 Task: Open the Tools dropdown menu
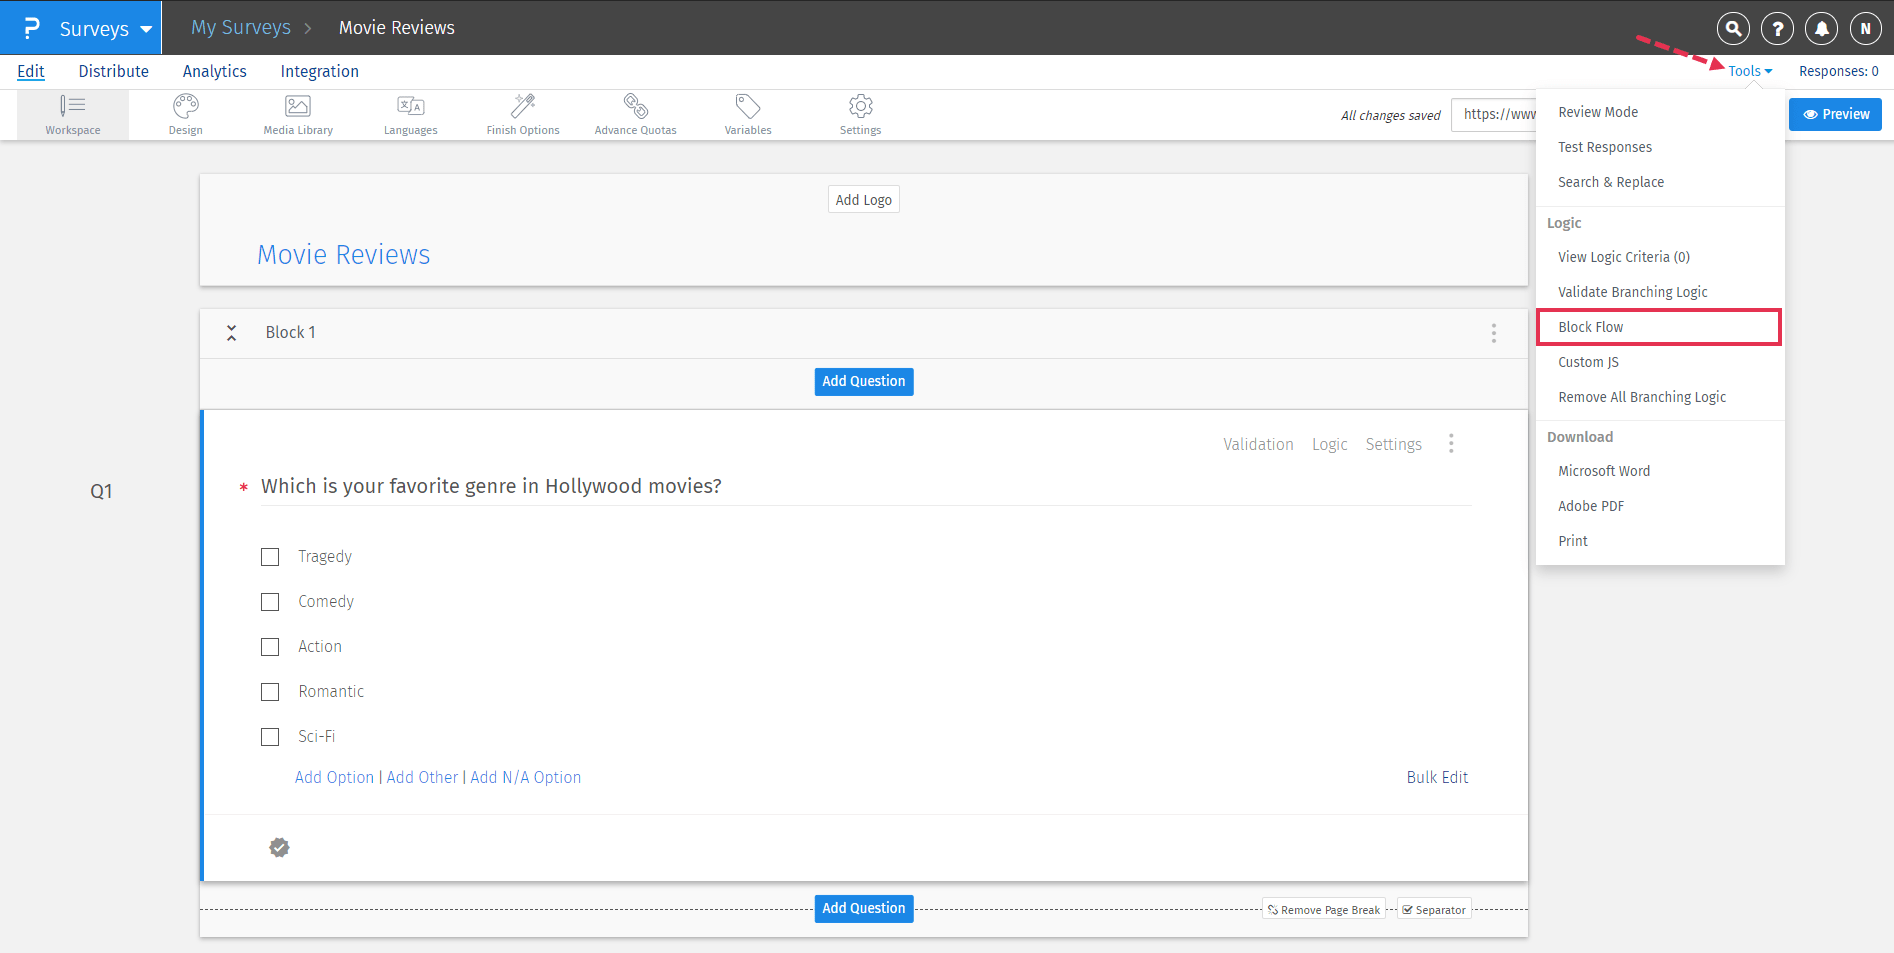(1750, 71)
